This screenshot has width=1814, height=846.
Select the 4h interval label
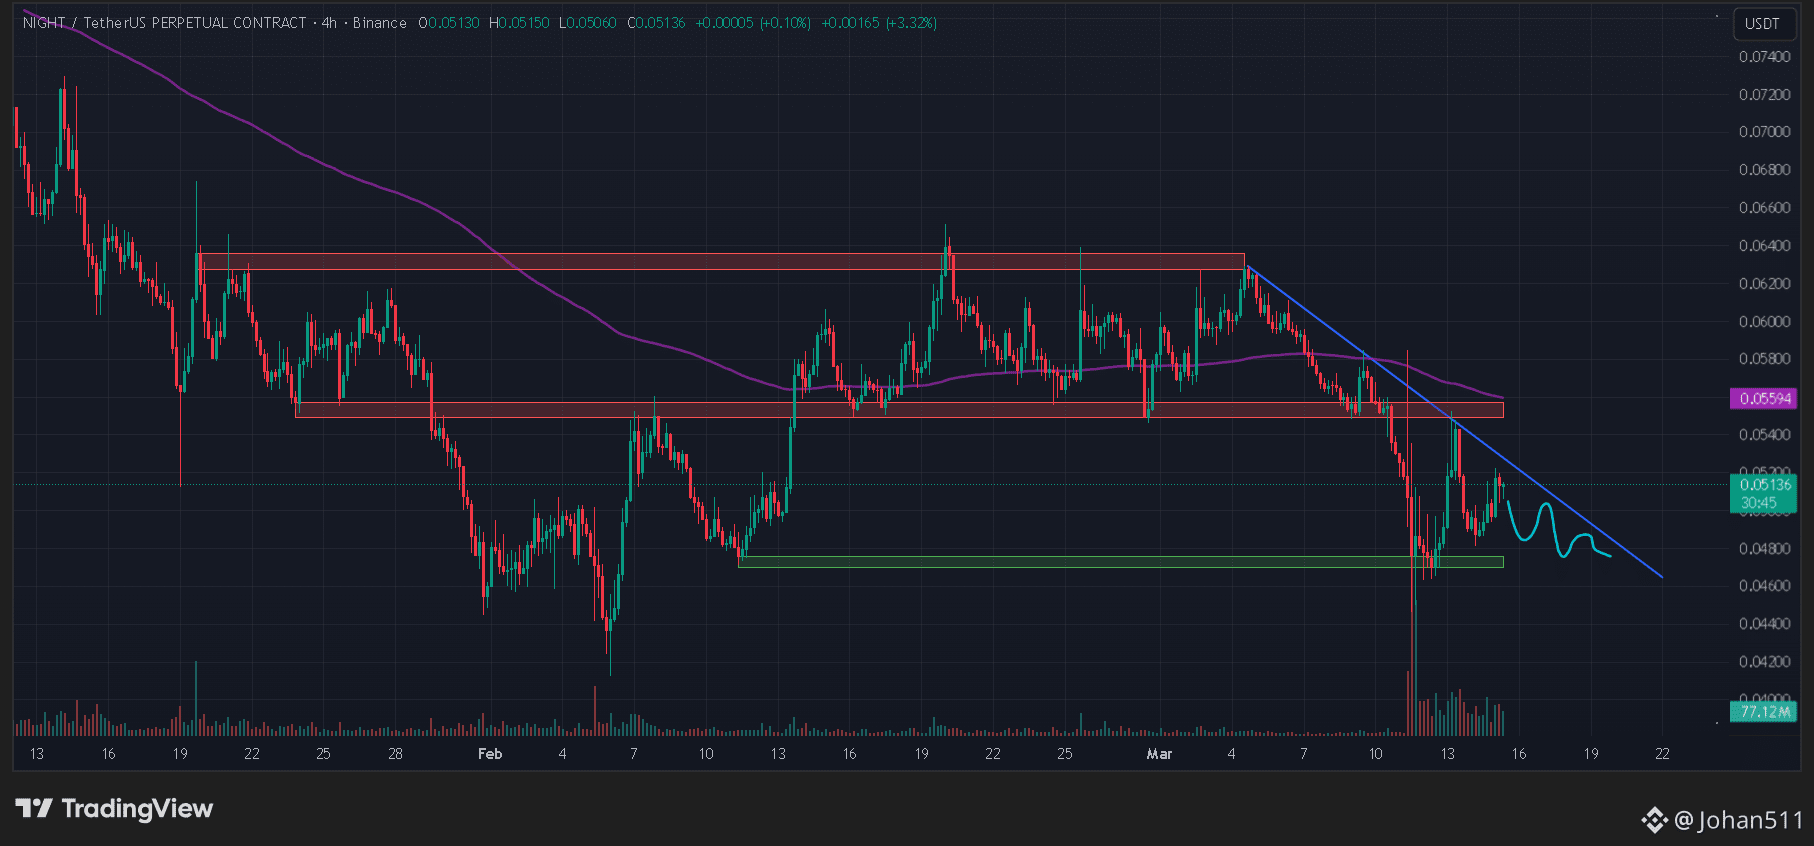click(x=329, y=22)
